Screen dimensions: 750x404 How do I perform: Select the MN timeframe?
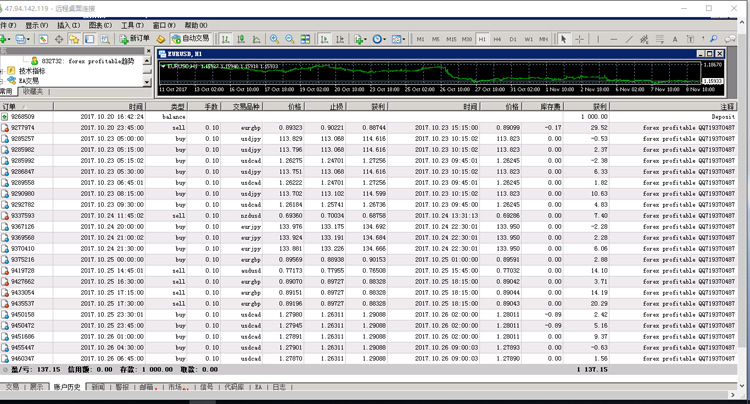coord(543,39)
